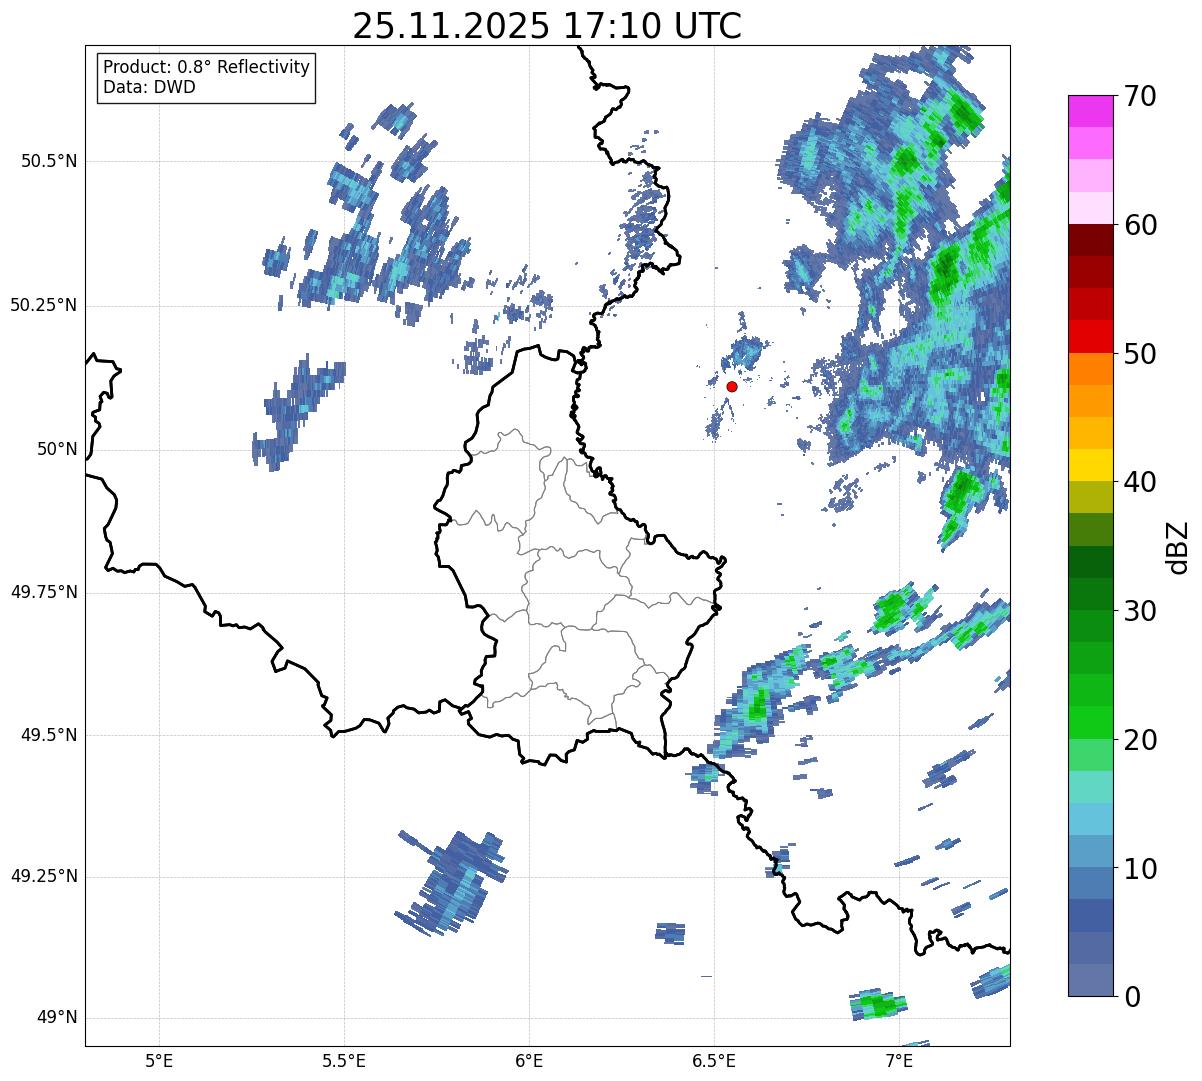This screenshot has width=1202, height=1081.
Task: Click the bright red colorbar segment above 50
Action: pyautogui.click(x=1091, y=337)
